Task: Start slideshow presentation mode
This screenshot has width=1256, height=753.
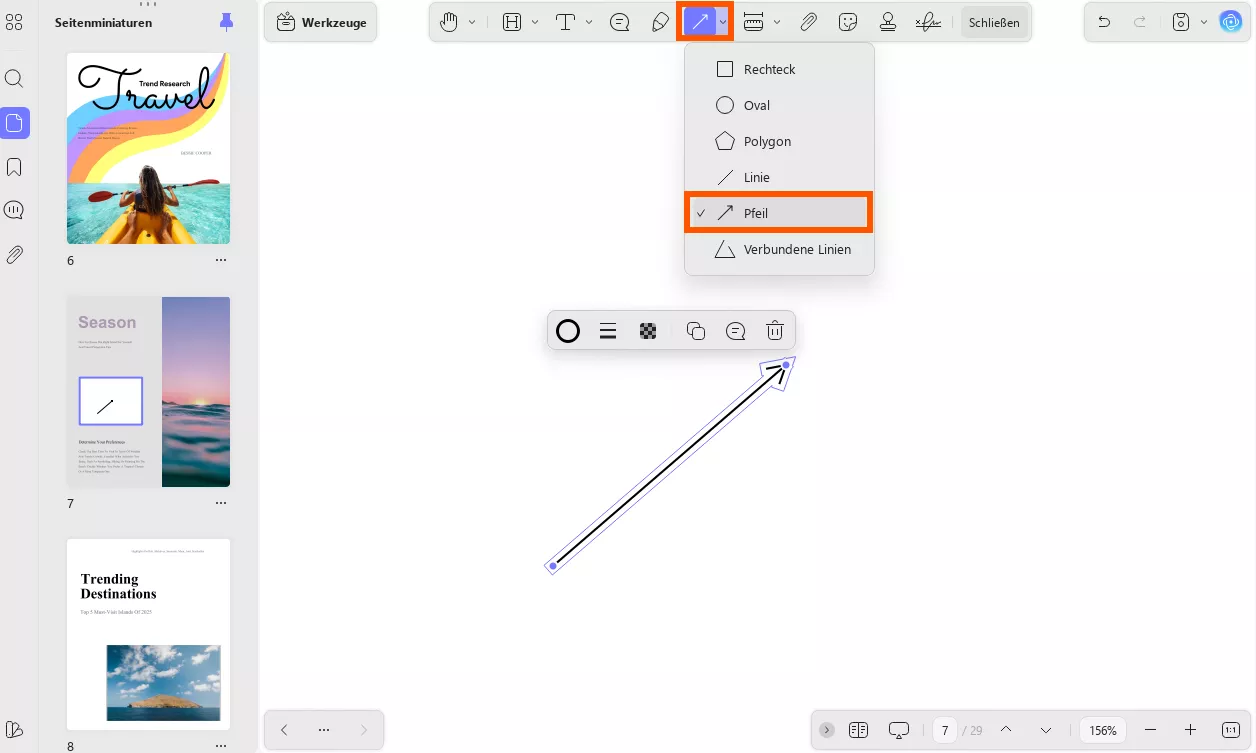Action: pos(898,730)
